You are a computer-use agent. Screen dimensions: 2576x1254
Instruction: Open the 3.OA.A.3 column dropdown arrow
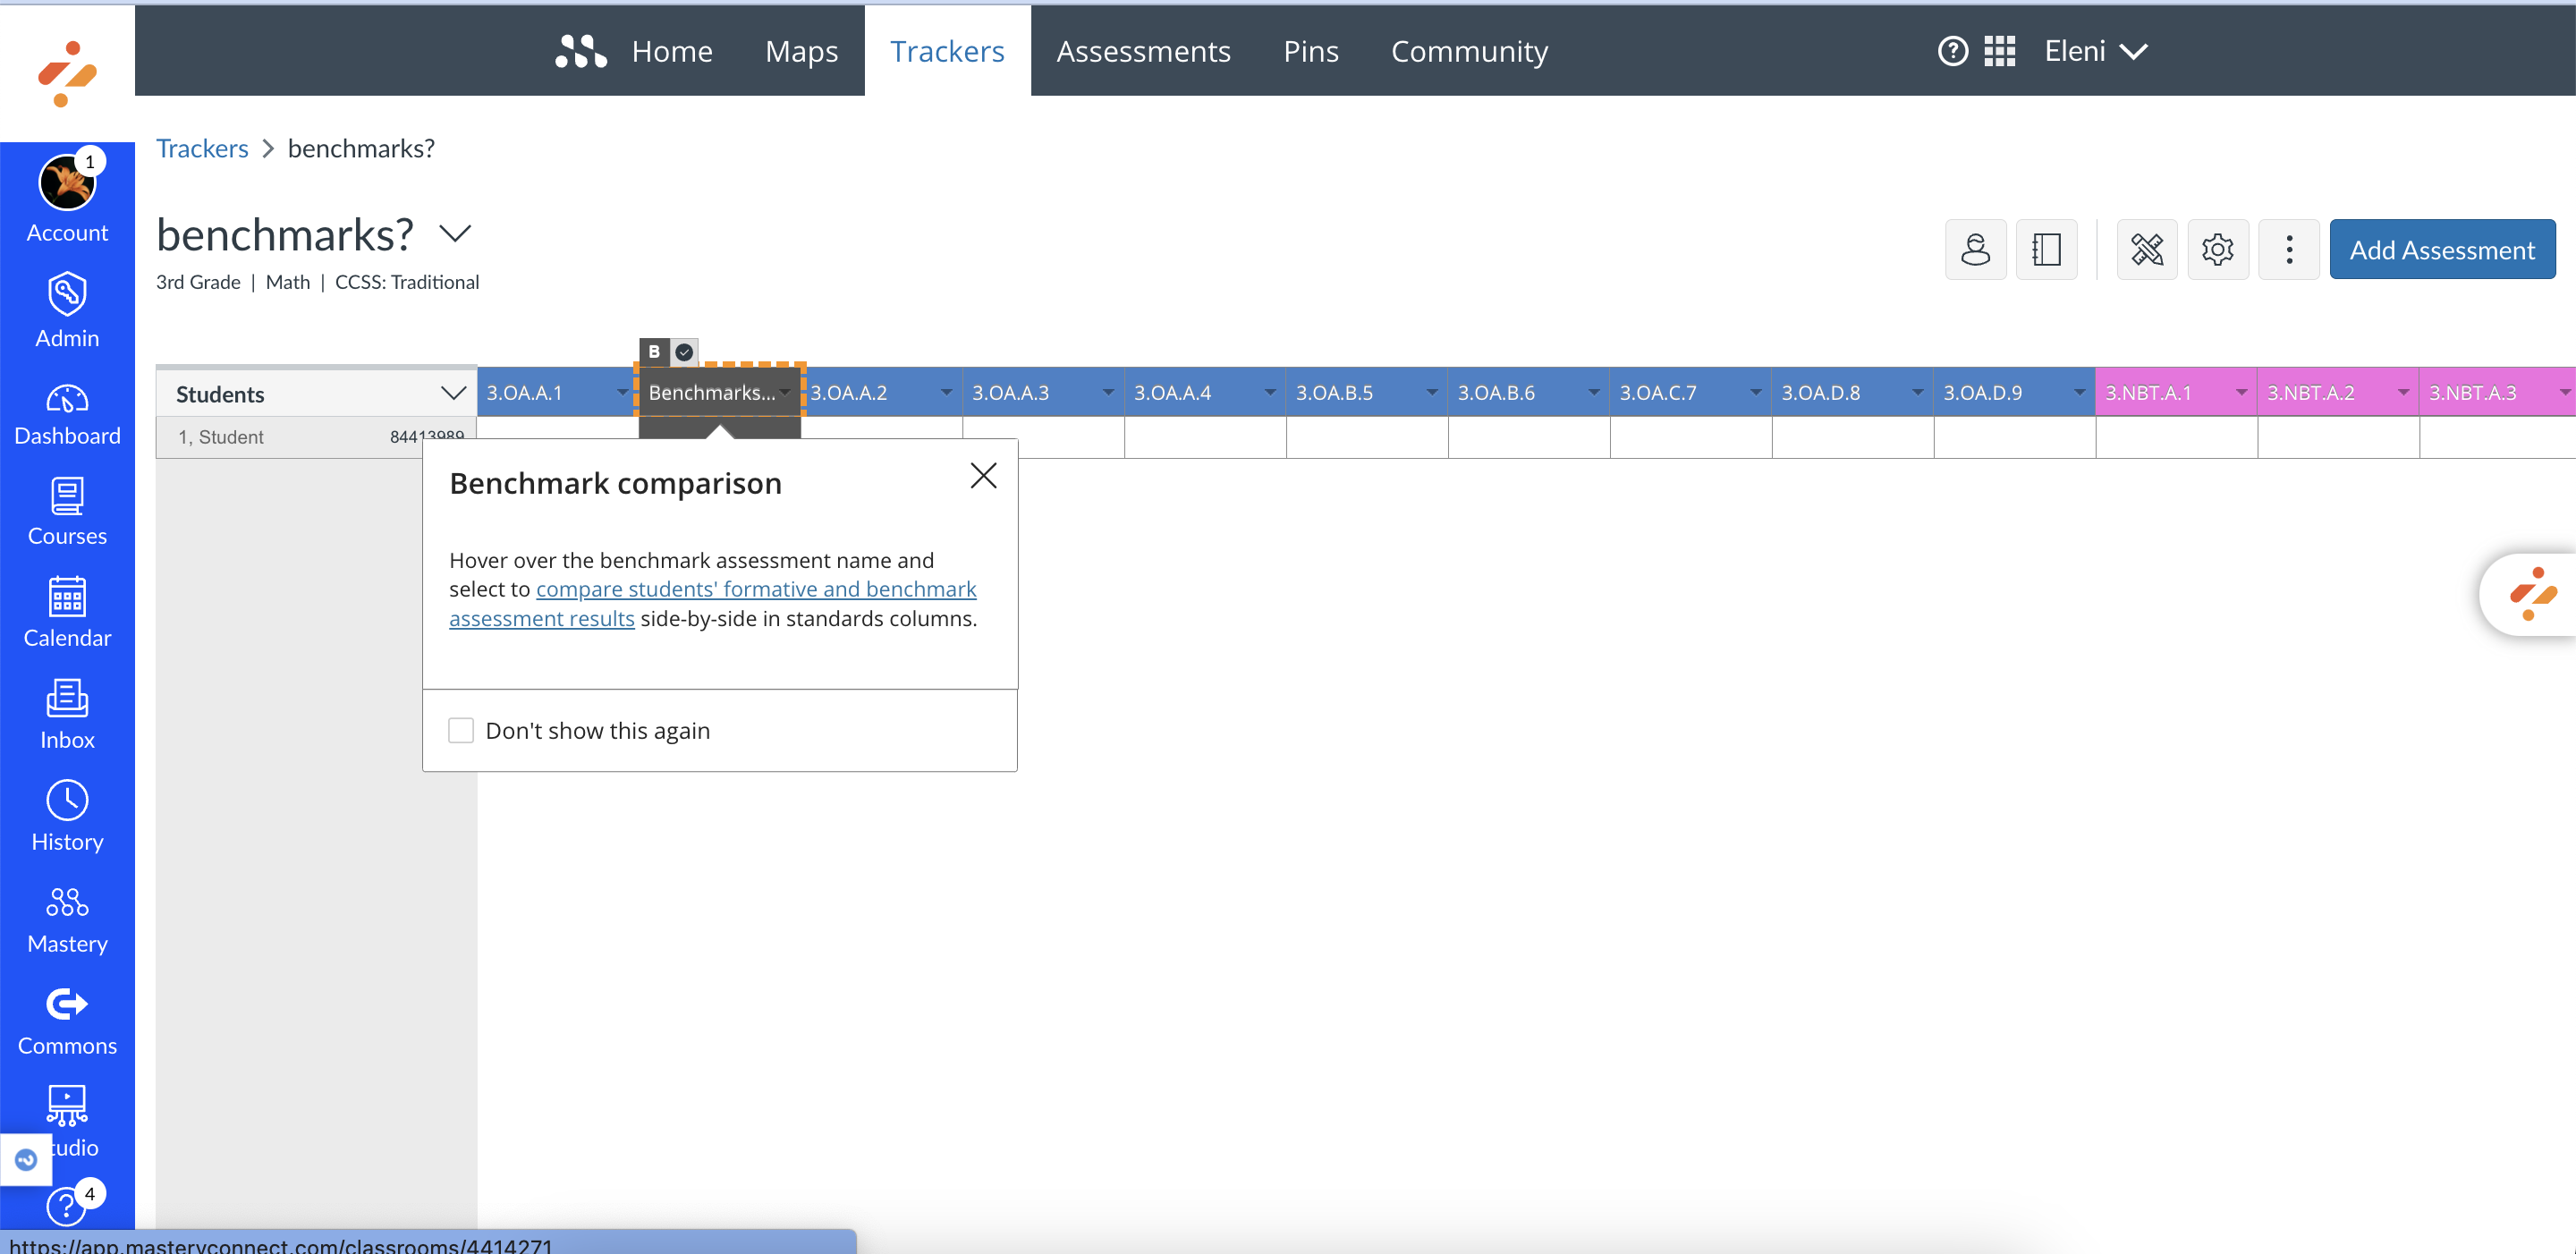point(1108,392)
